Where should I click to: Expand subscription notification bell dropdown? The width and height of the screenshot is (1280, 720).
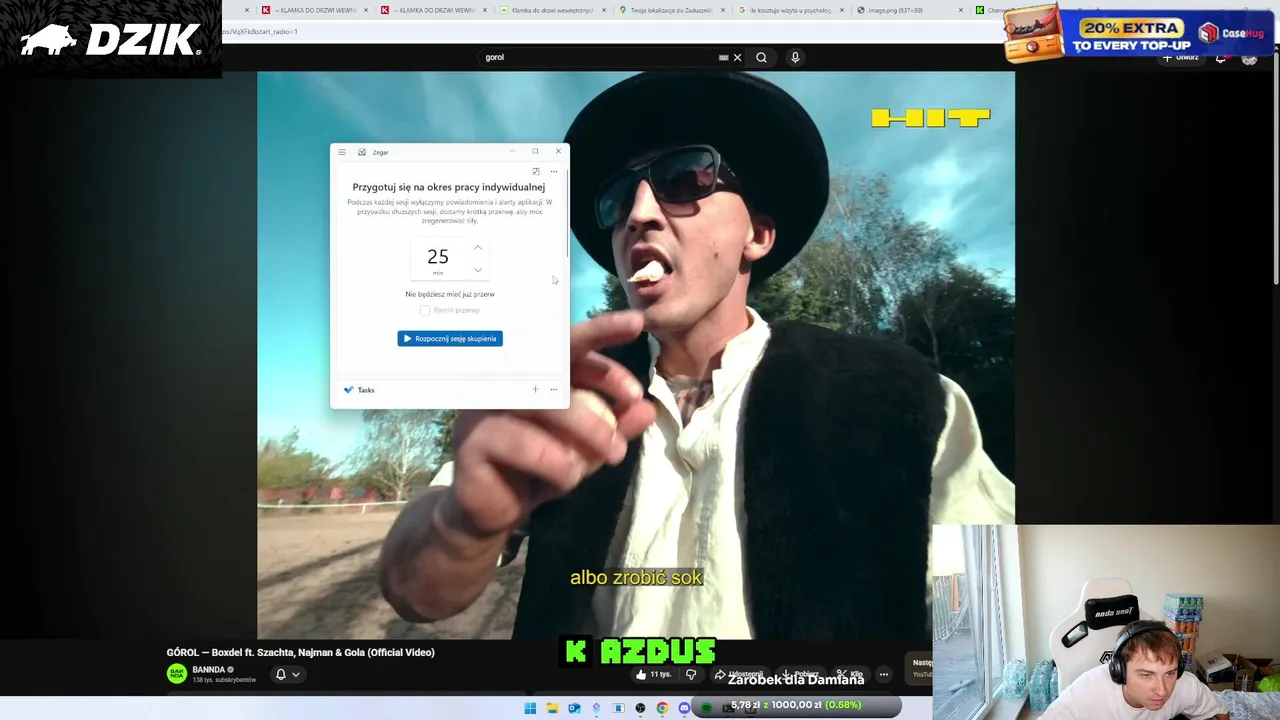click(x=287, y=674)
